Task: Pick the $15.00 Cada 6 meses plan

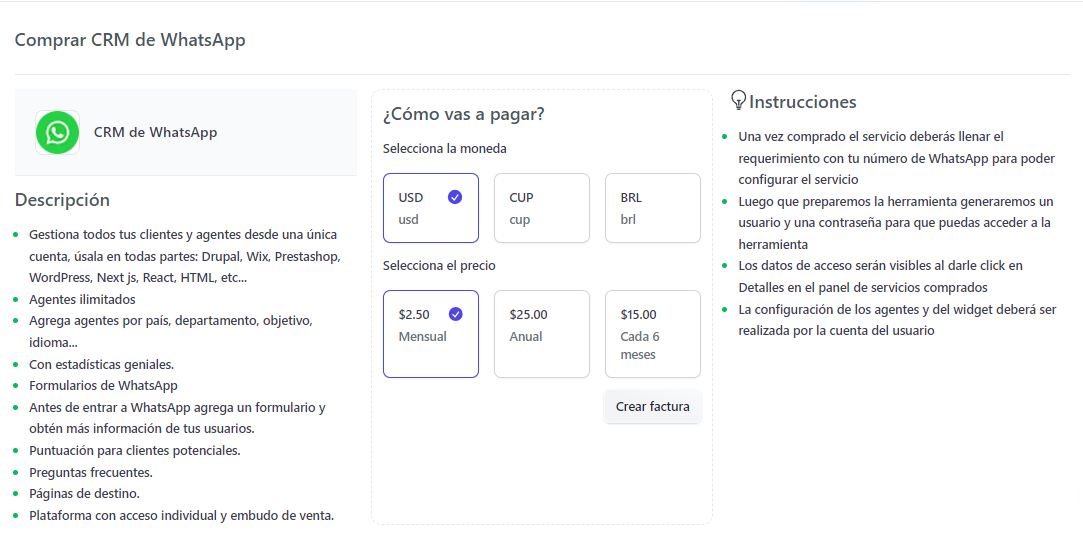Action: (x=652, y=334)
